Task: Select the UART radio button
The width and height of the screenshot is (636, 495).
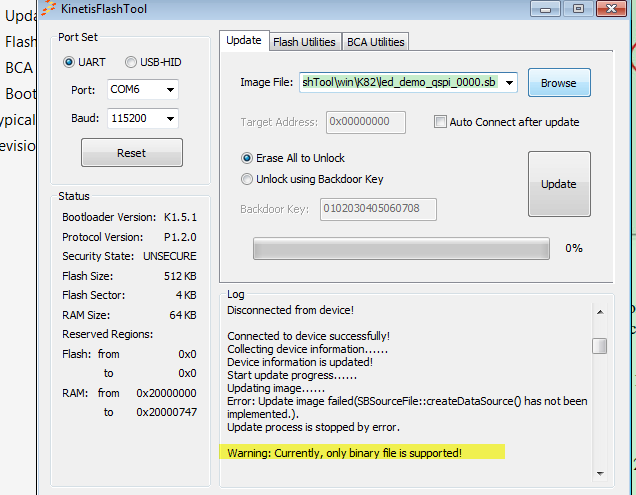Action: pyautogui.click(x=69, y=62)
